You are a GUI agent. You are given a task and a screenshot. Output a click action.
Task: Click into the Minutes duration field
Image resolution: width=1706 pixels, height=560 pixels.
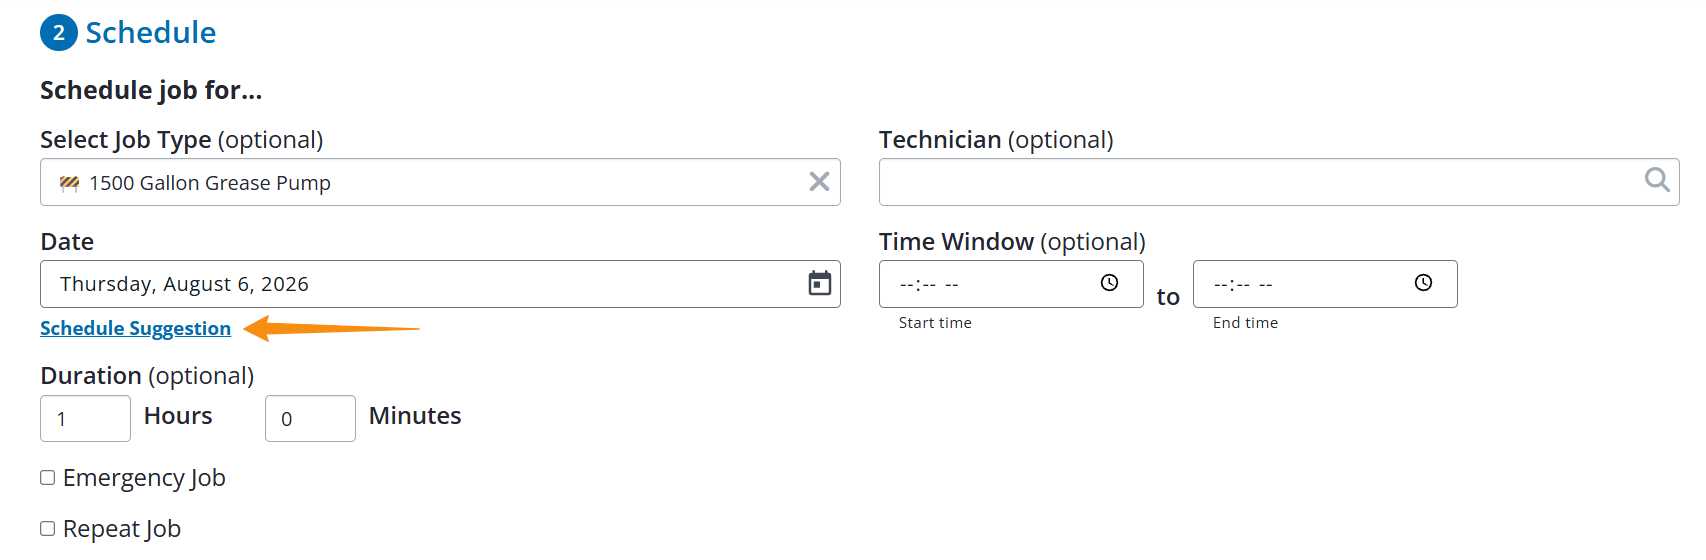pos(310,418)
